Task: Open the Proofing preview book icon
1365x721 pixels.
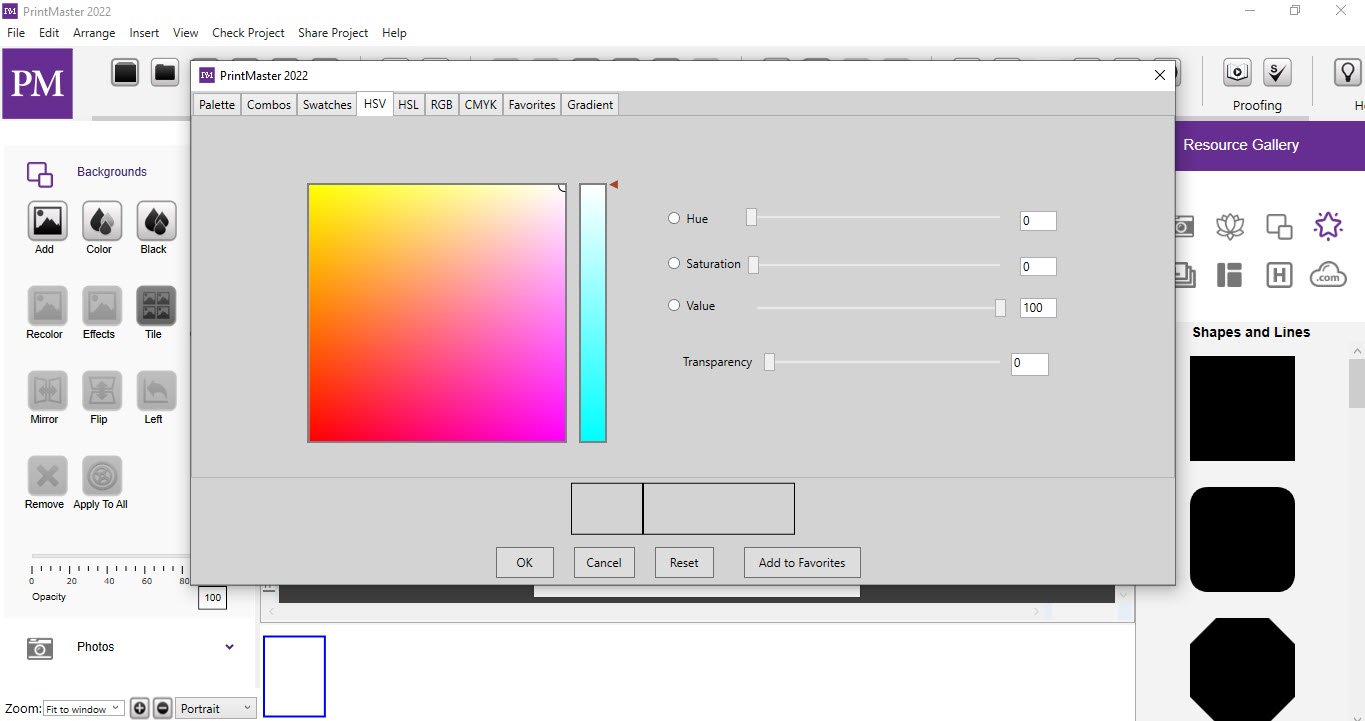Action: (1238, 72)
